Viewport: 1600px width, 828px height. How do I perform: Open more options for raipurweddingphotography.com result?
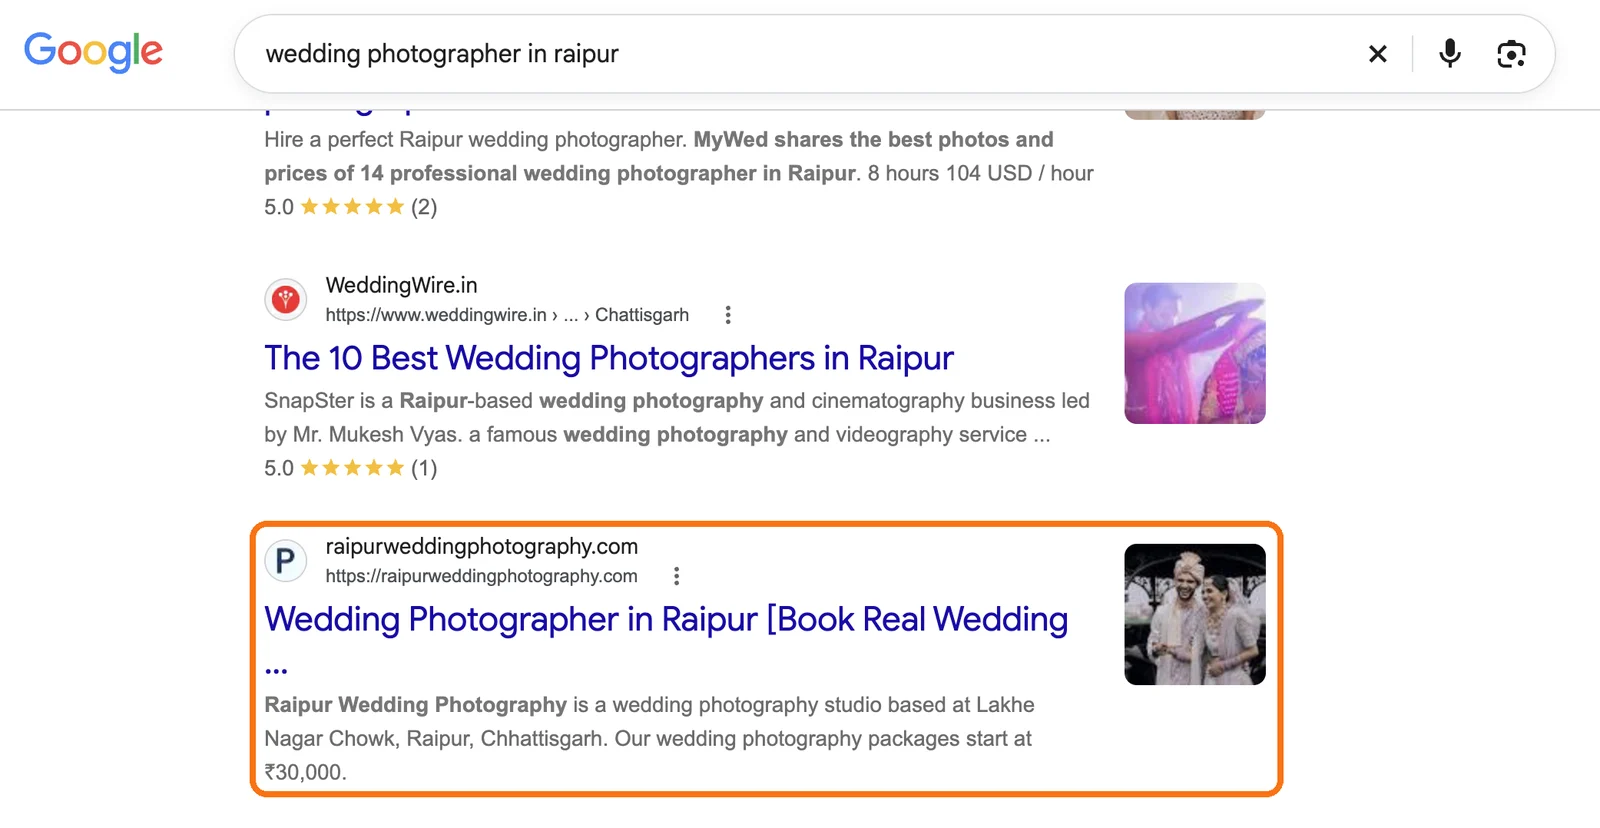tap(677, 576)
